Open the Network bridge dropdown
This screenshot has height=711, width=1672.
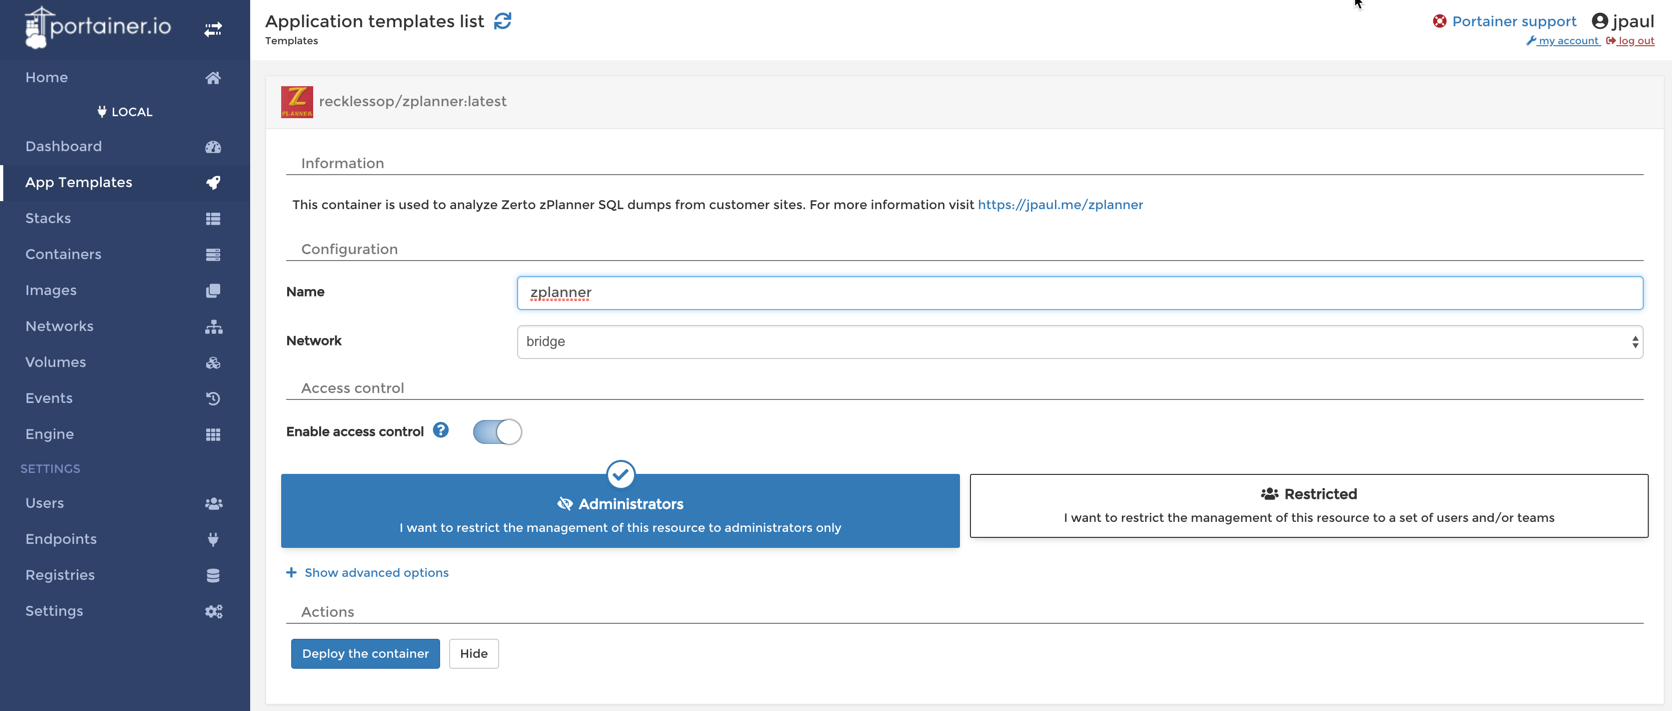[1080, 342]
